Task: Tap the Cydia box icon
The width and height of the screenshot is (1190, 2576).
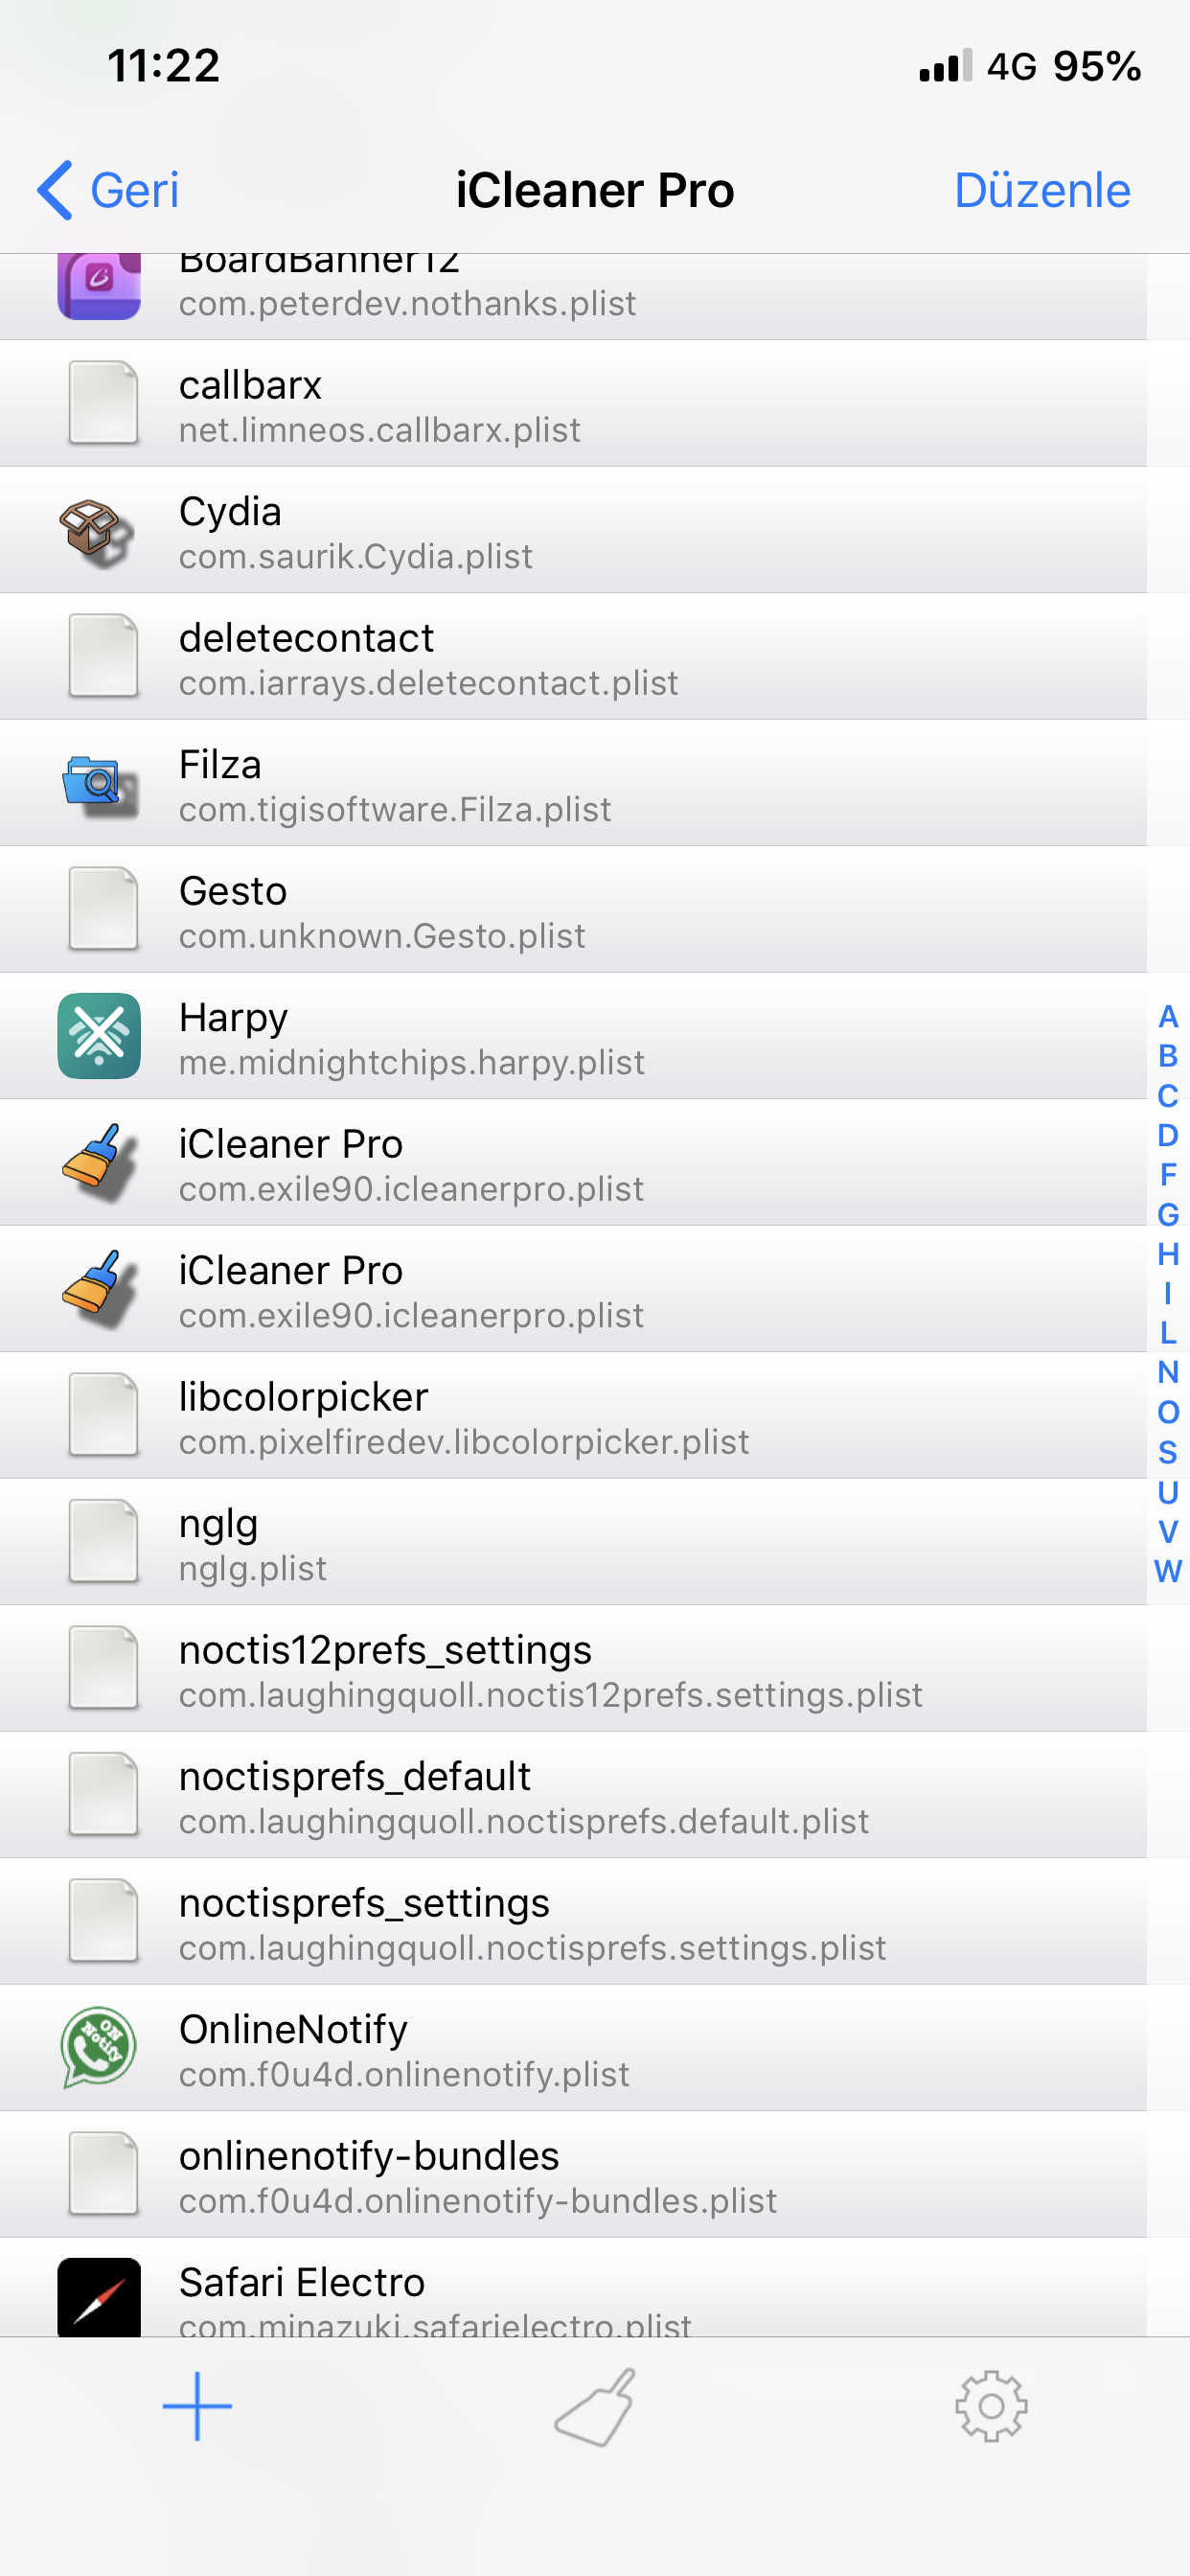Action: [98, 531]
